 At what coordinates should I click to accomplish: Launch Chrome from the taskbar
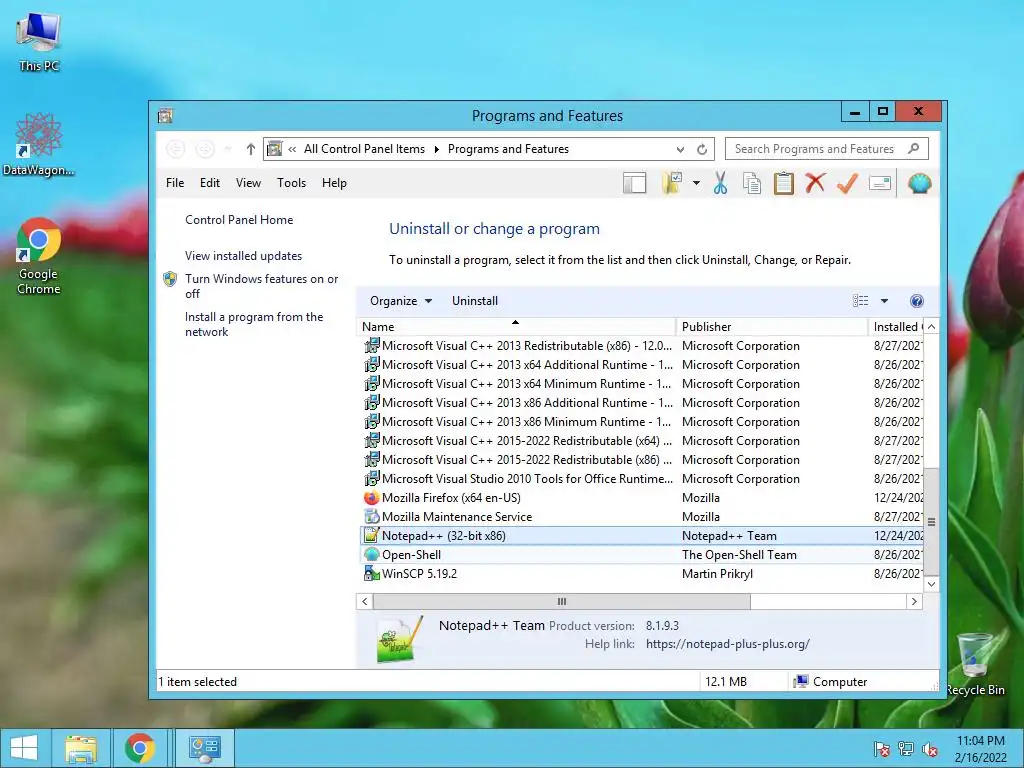[x=140, y=748]
